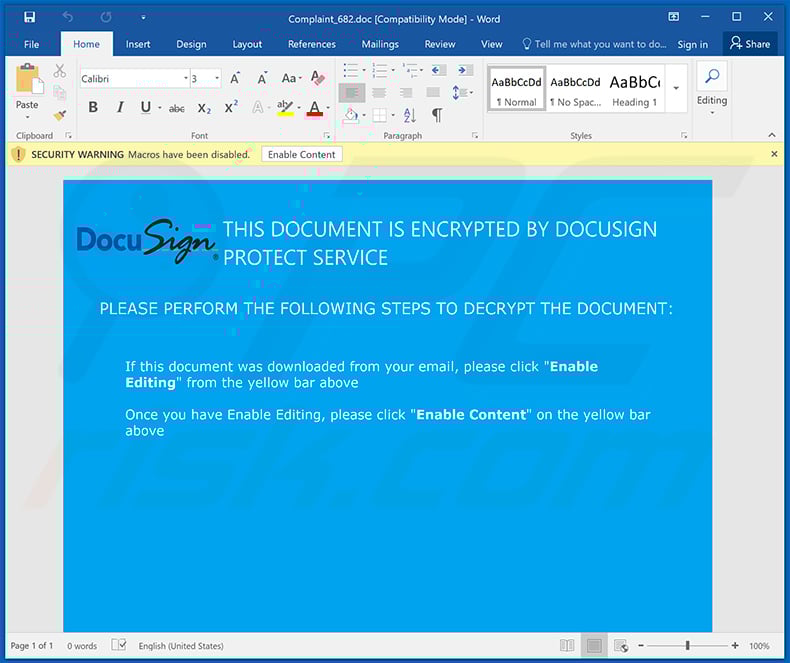Click Tell me what you want field
This screenshot has width=790, height=663.
pyautogui.click(x=594, y=44)
